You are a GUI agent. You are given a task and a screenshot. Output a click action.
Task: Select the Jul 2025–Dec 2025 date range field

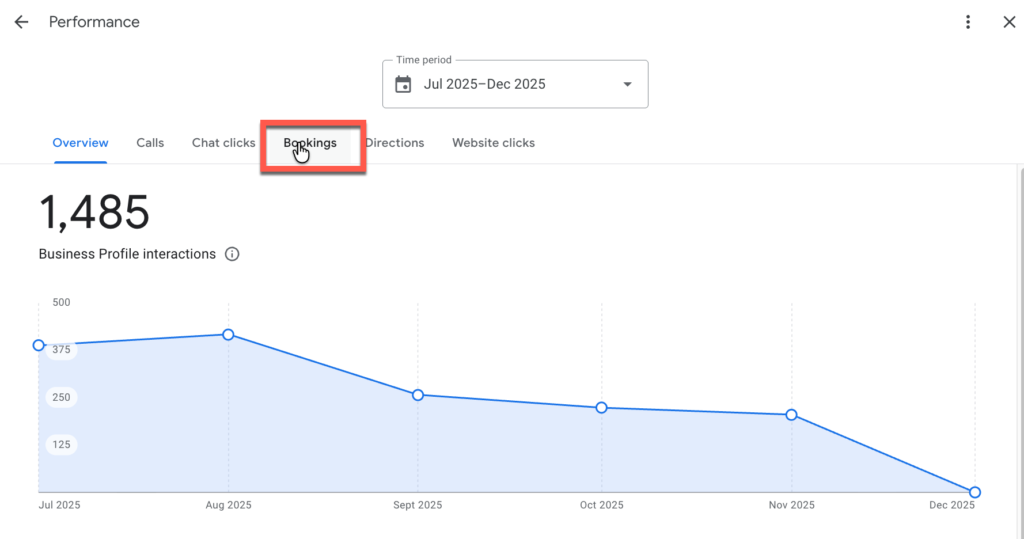click(x=485, y=84)
